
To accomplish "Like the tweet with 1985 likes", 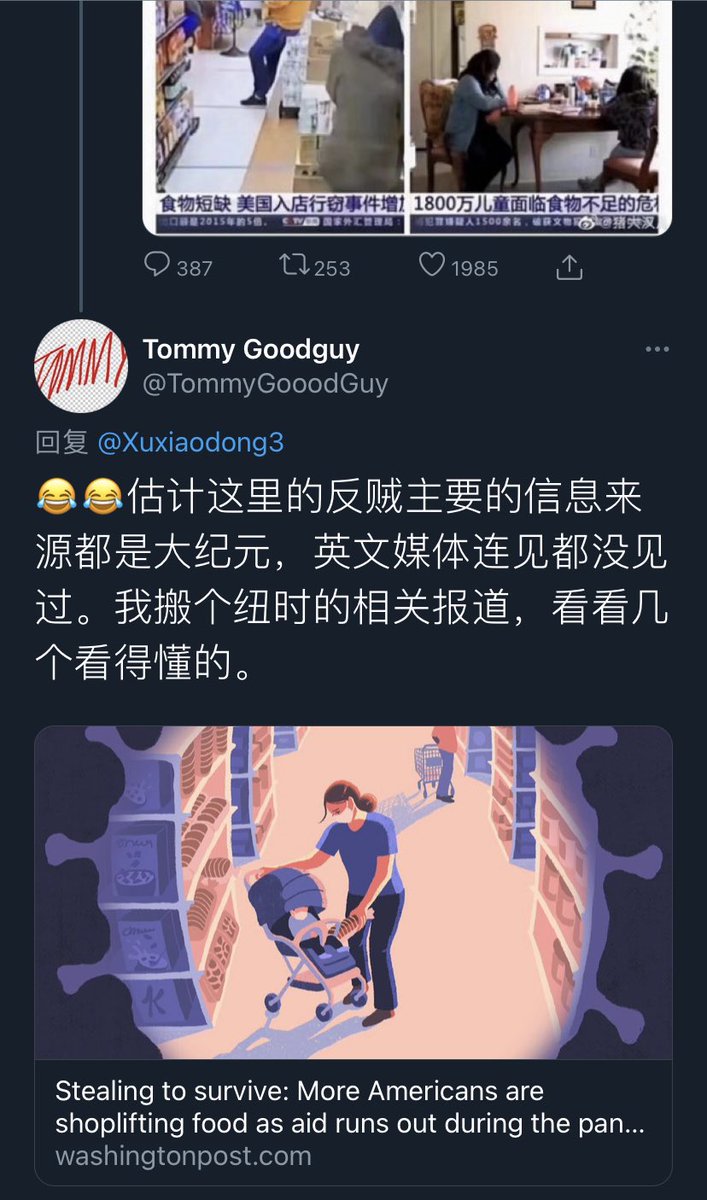I will coord(431,266).
